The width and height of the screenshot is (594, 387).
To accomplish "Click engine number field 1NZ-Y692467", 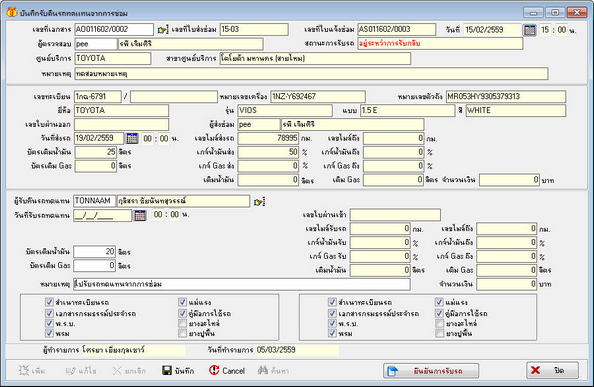I will (x=318, y=97).
